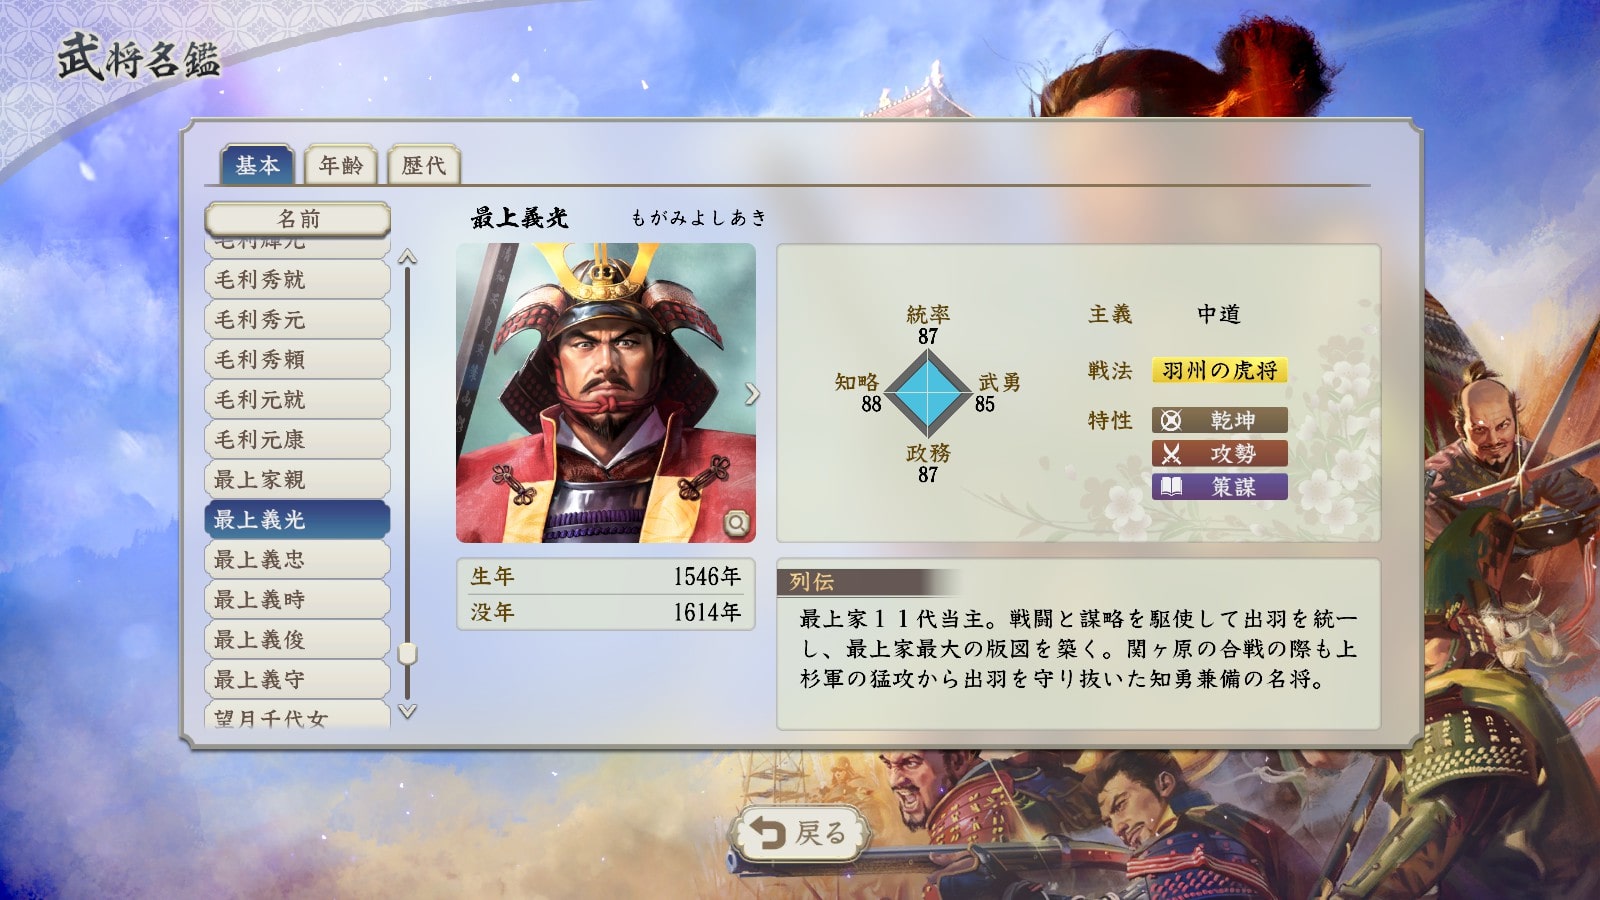The height and width of the screenshot is (900, 1600).
Task: Switch to the 年齢 tab
Action: coord(341,165)
